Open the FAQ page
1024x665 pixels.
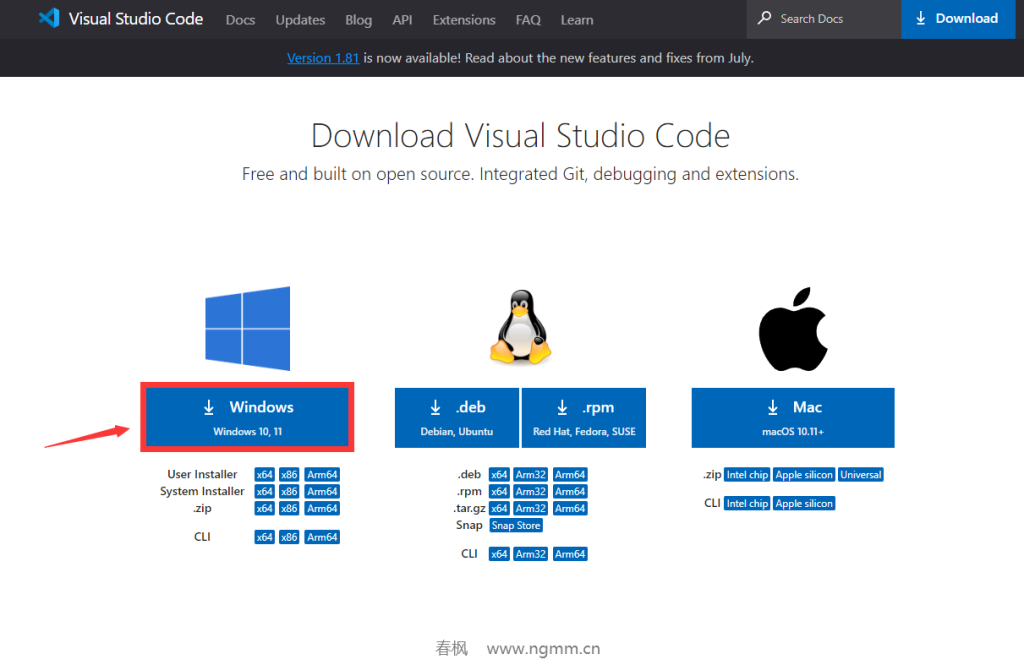(x=528, y=20)
